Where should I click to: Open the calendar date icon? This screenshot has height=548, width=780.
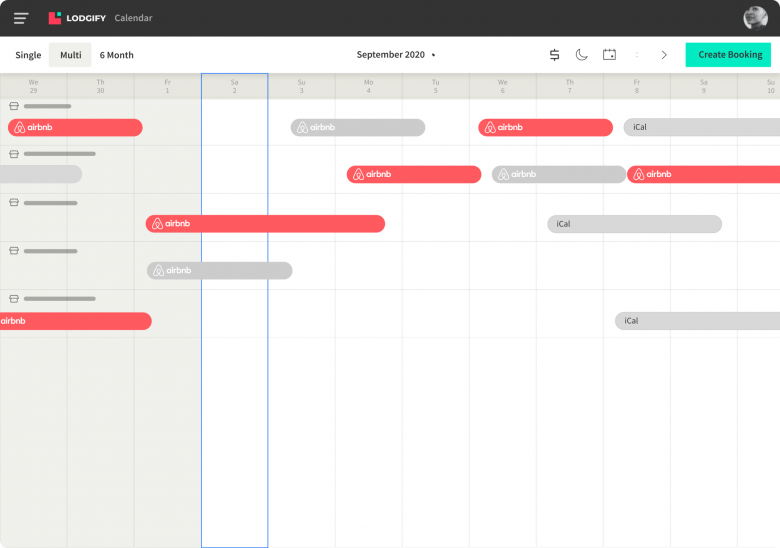[609, 55]
